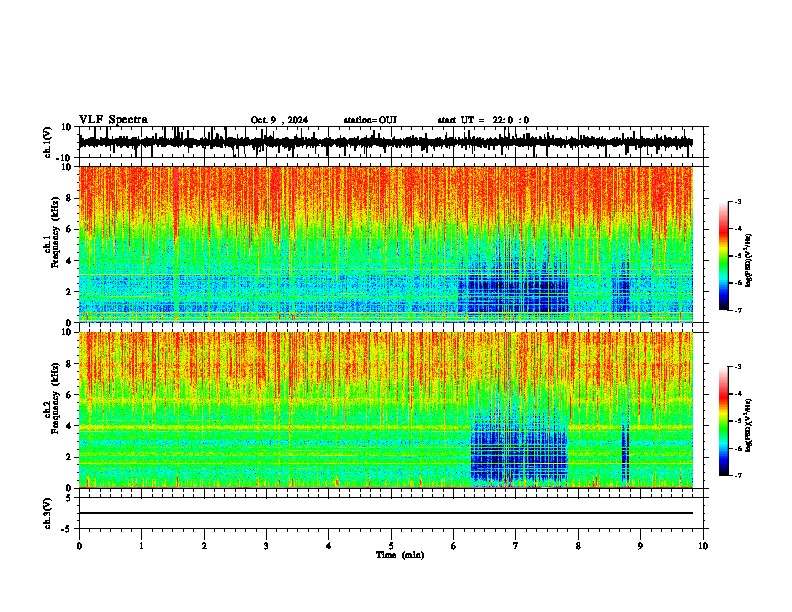Click time axis tick label "4"
792x612 pixels.
coord(329,546)
